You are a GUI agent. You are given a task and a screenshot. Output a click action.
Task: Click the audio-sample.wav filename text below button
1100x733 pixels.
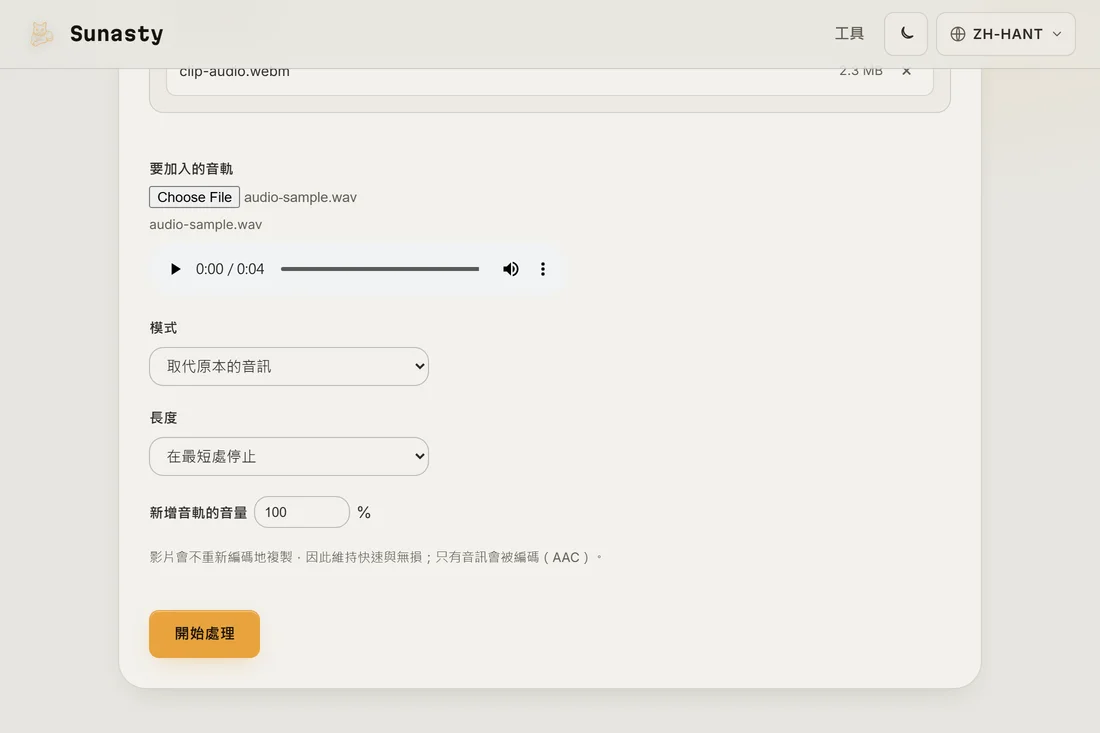tap(206, 224)
